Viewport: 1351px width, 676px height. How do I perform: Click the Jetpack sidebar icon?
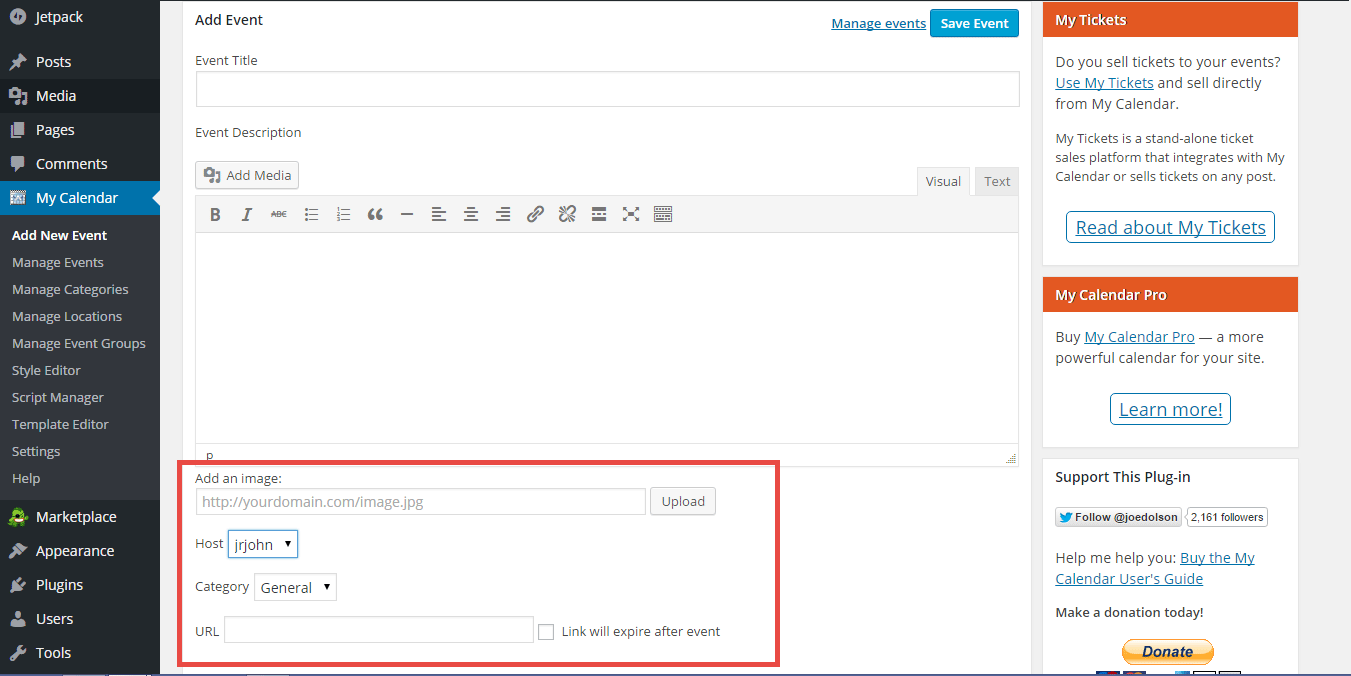coord(18,16)
